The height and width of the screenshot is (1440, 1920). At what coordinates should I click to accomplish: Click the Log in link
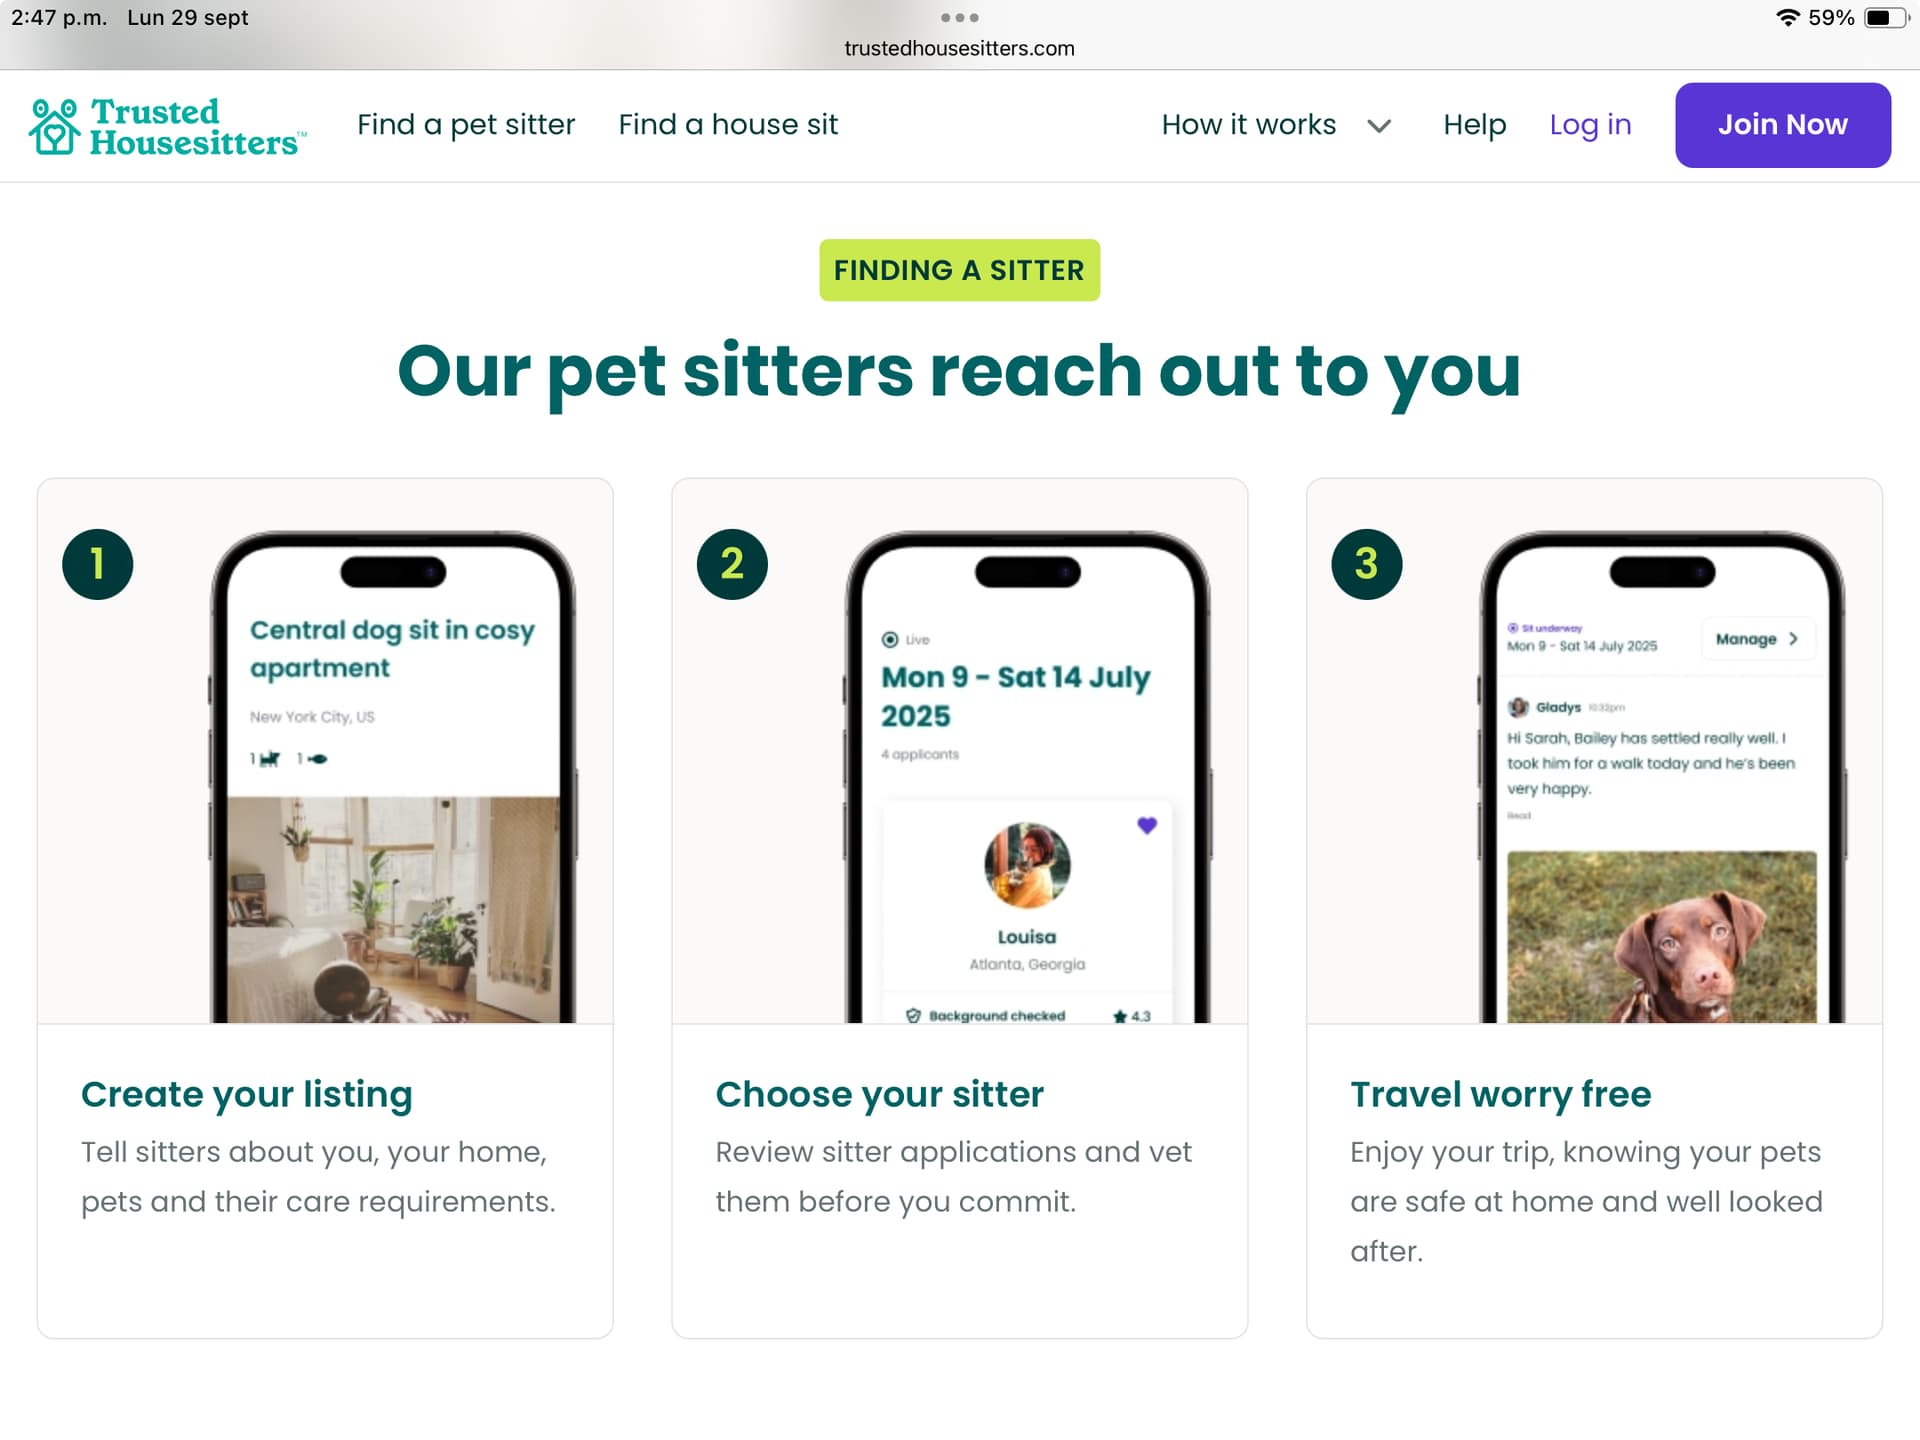tap(1590, 124)
